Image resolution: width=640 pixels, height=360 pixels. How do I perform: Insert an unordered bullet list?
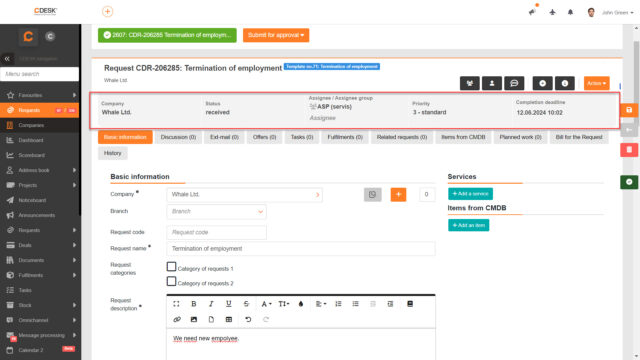pos(356,304)
